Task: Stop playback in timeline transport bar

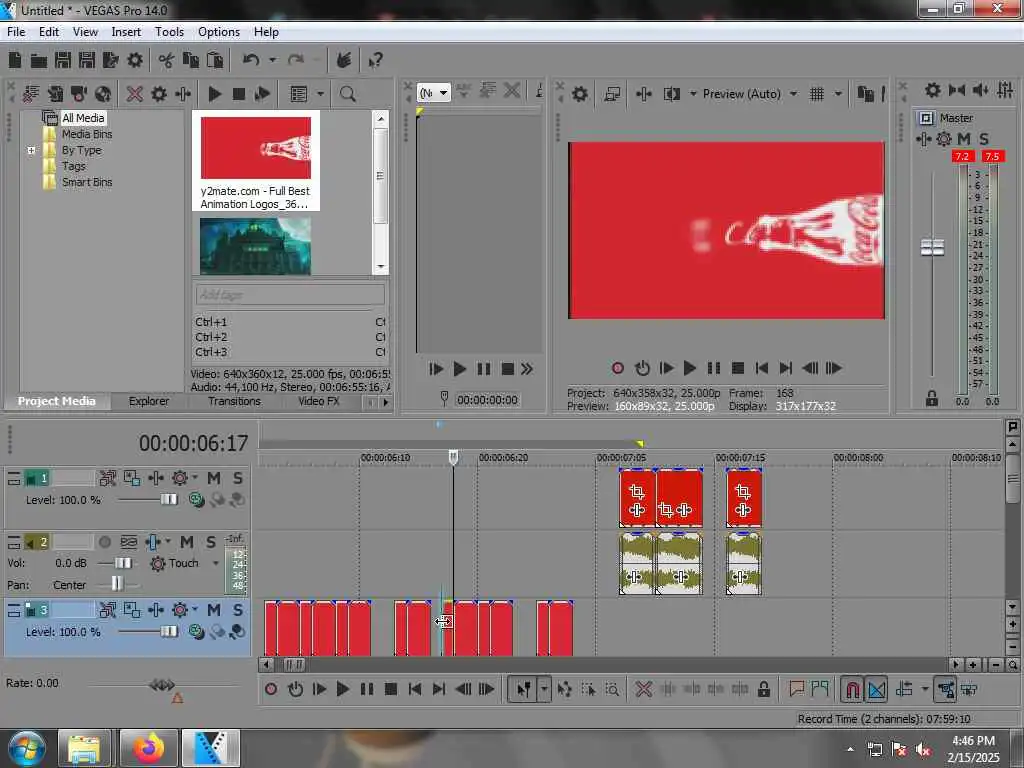Action: coord(391,690)
